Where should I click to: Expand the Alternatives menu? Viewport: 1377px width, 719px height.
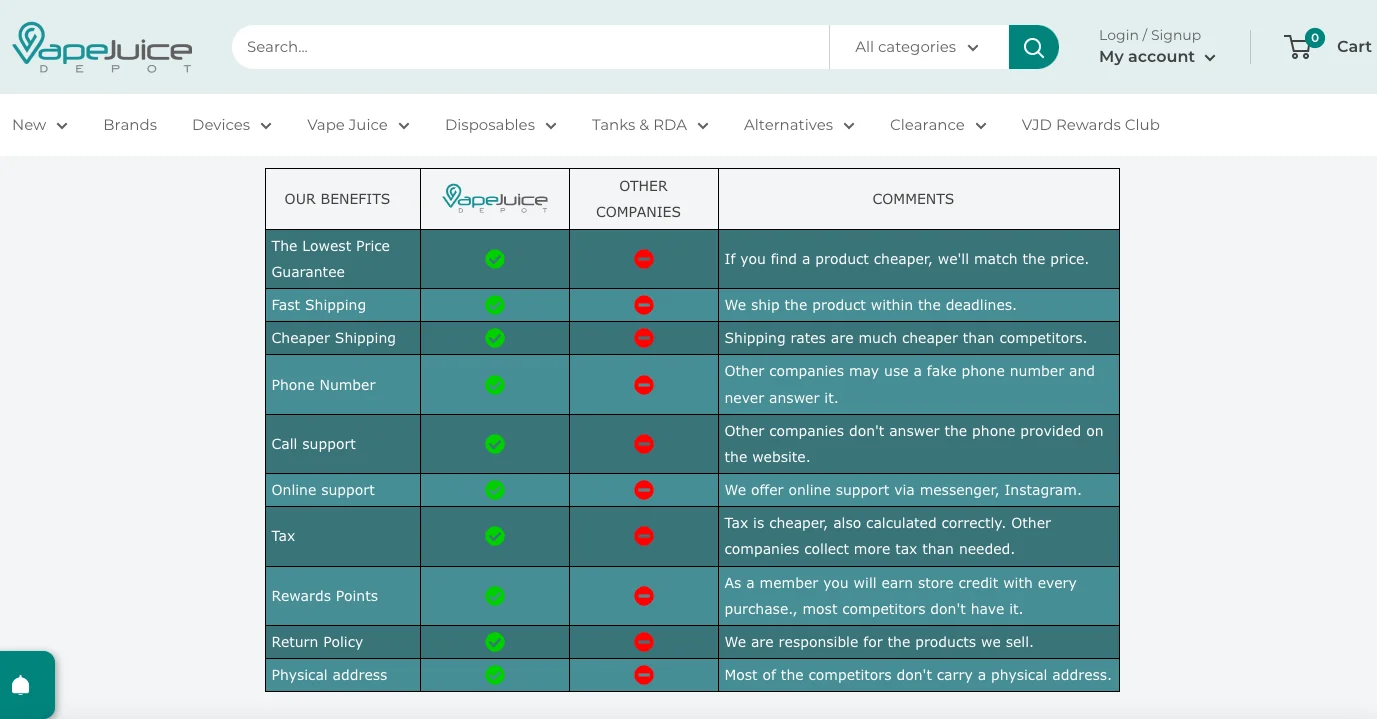tap(799, 125)
